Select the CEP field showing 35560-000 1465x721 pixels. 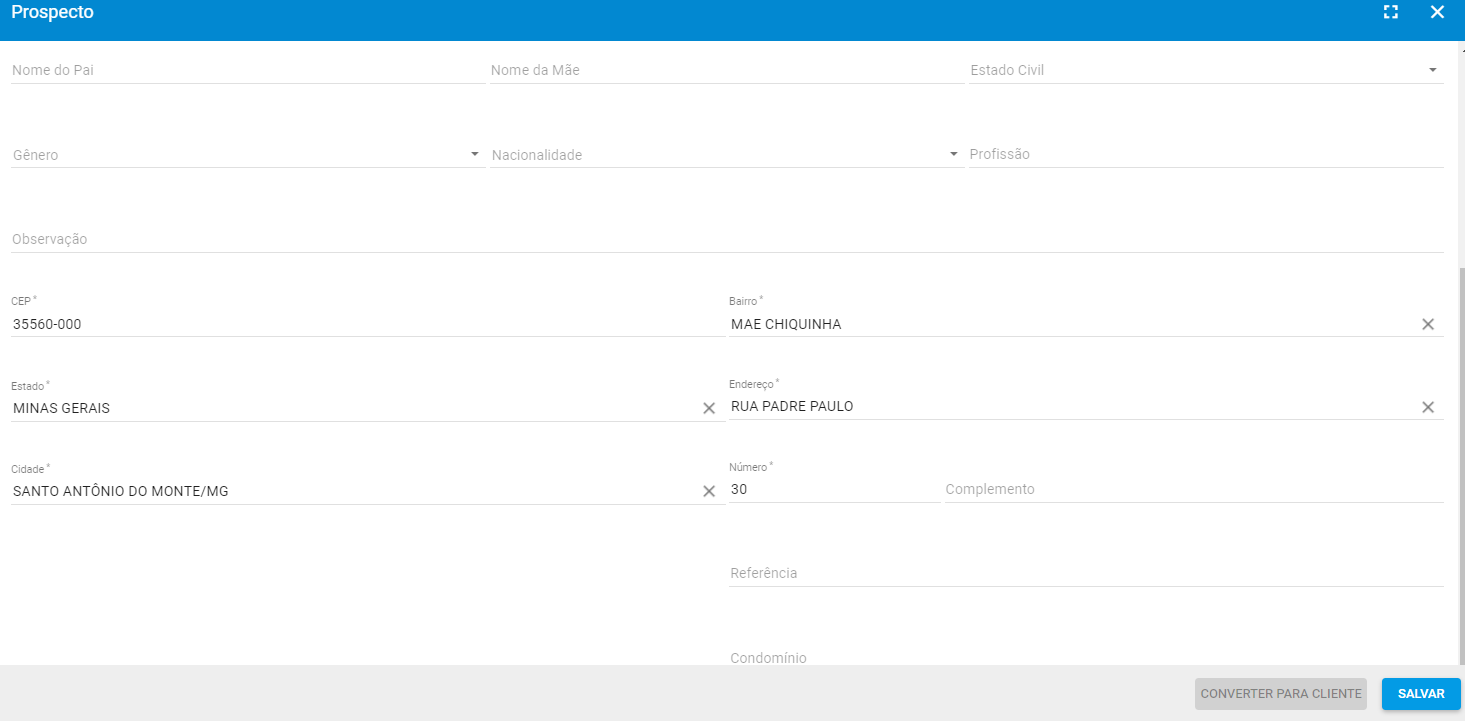click(300, 323)
